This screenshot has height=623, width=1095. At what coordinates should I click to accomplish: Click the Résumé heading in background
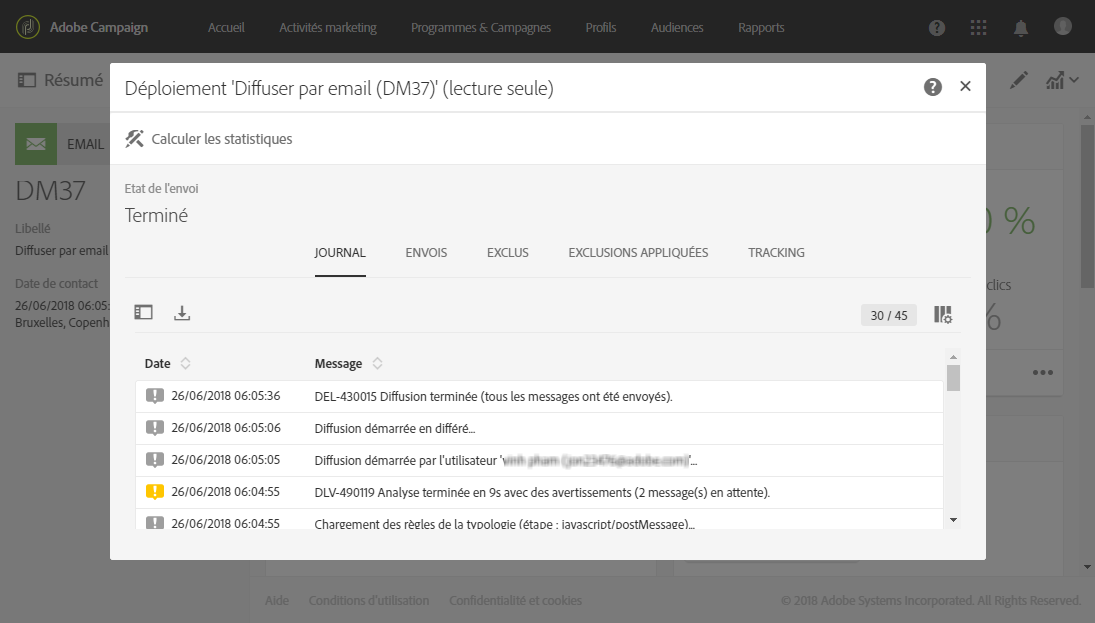73,80
